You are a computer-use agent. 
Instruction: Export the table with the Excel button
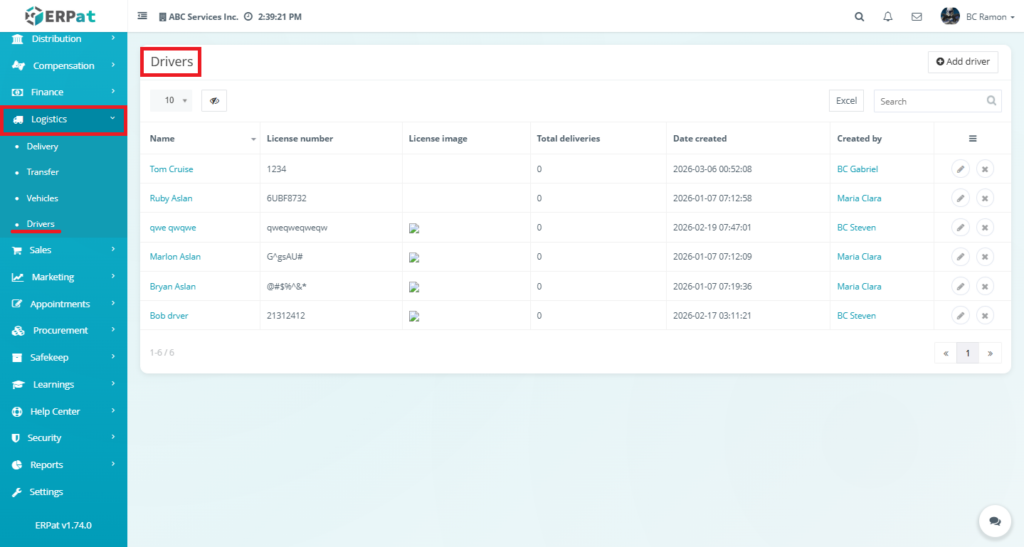coord(846,101)
